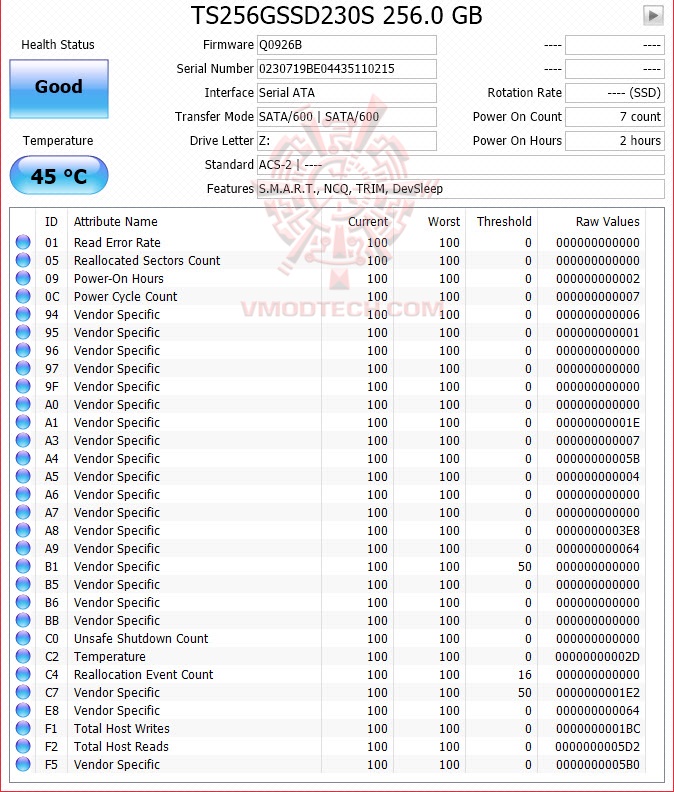Click status icon of row ID A1
Screen dimensions: 674x792
click(x=23, y=422)
